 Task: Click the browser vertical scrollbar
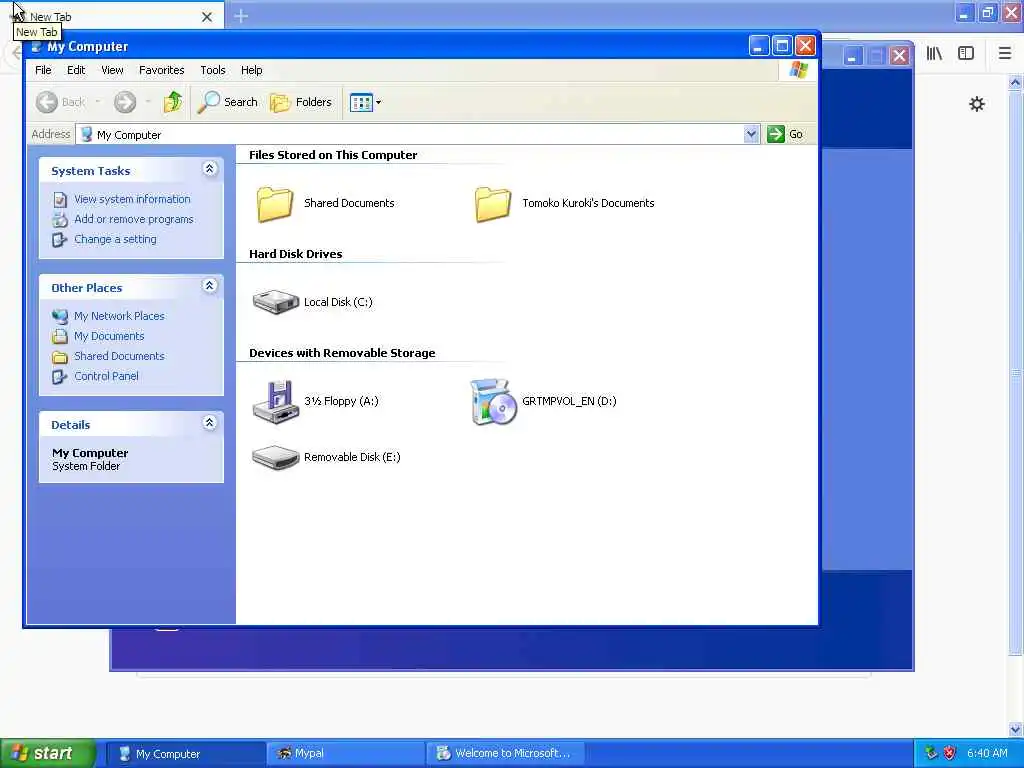[x=1015, y=372]
